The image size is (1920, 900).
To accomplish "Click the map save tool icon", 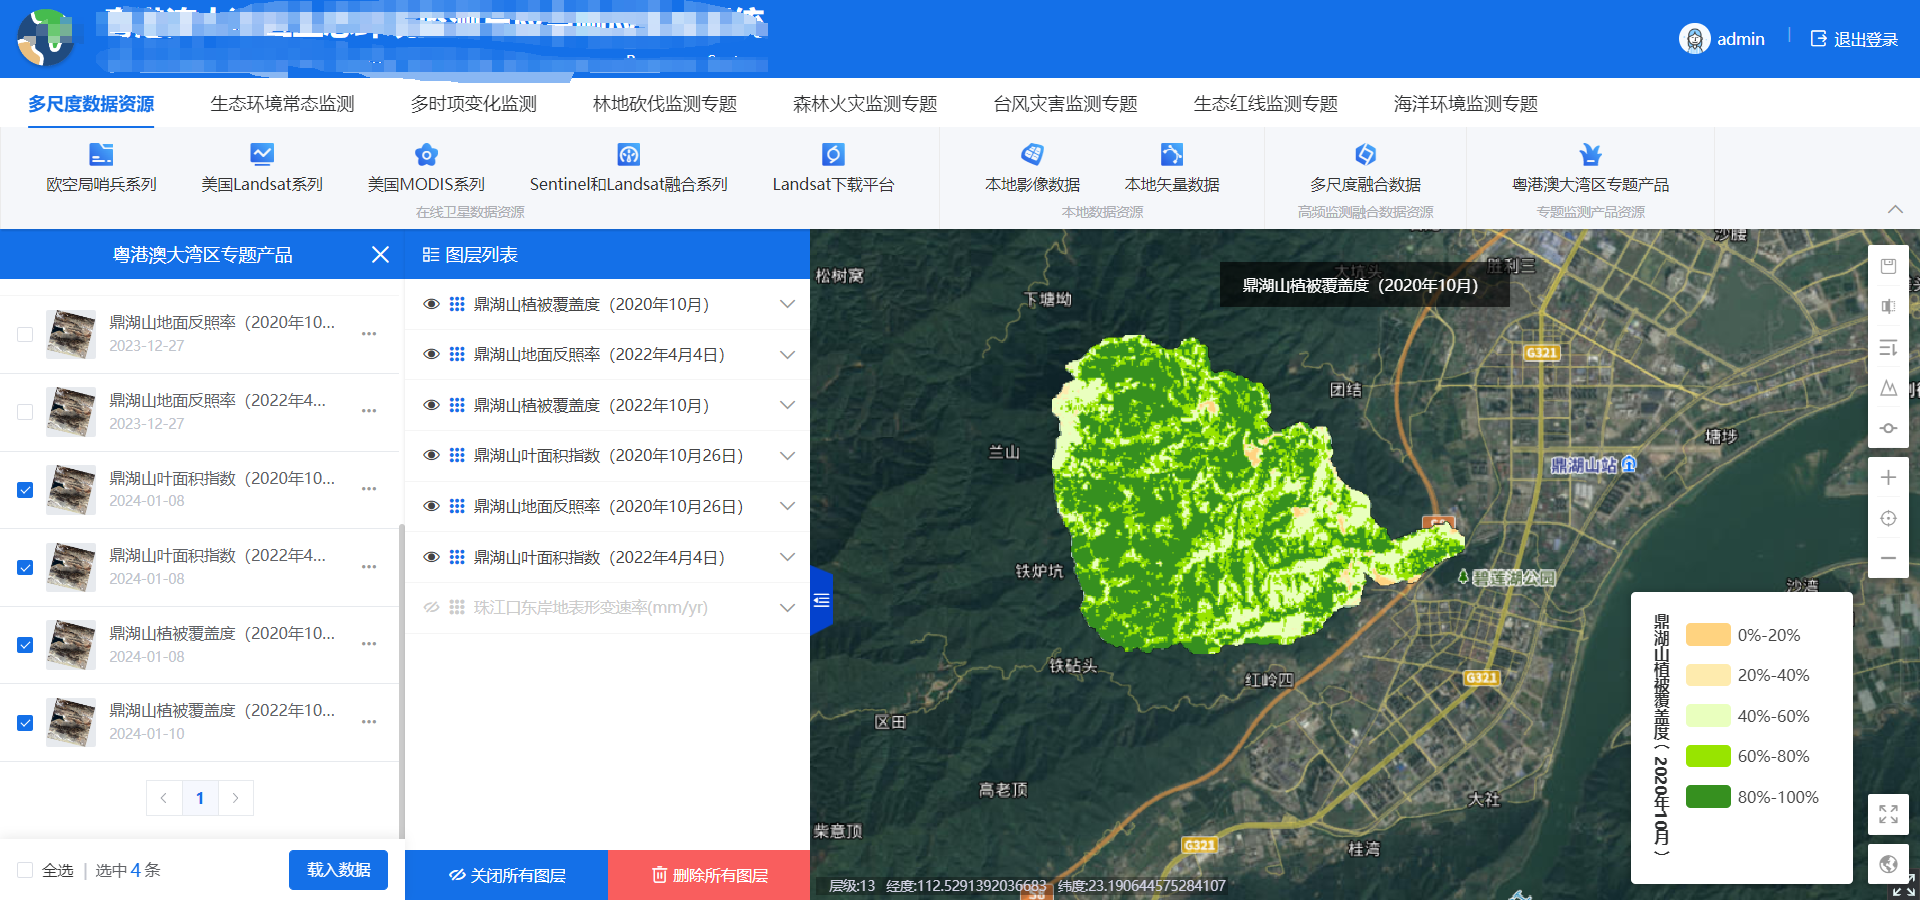I will coord(1888,266).
